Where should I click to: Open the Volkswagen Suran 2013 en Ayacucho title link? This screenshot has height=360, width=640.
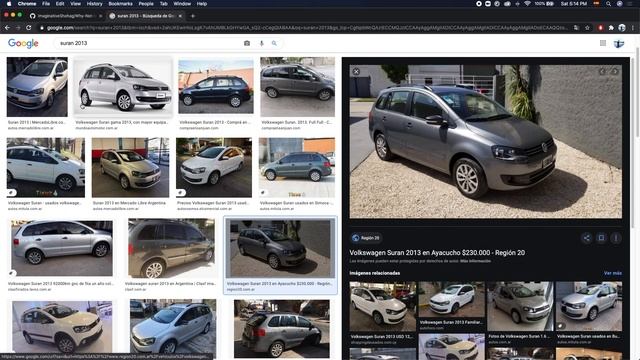[x=437, y=253]
